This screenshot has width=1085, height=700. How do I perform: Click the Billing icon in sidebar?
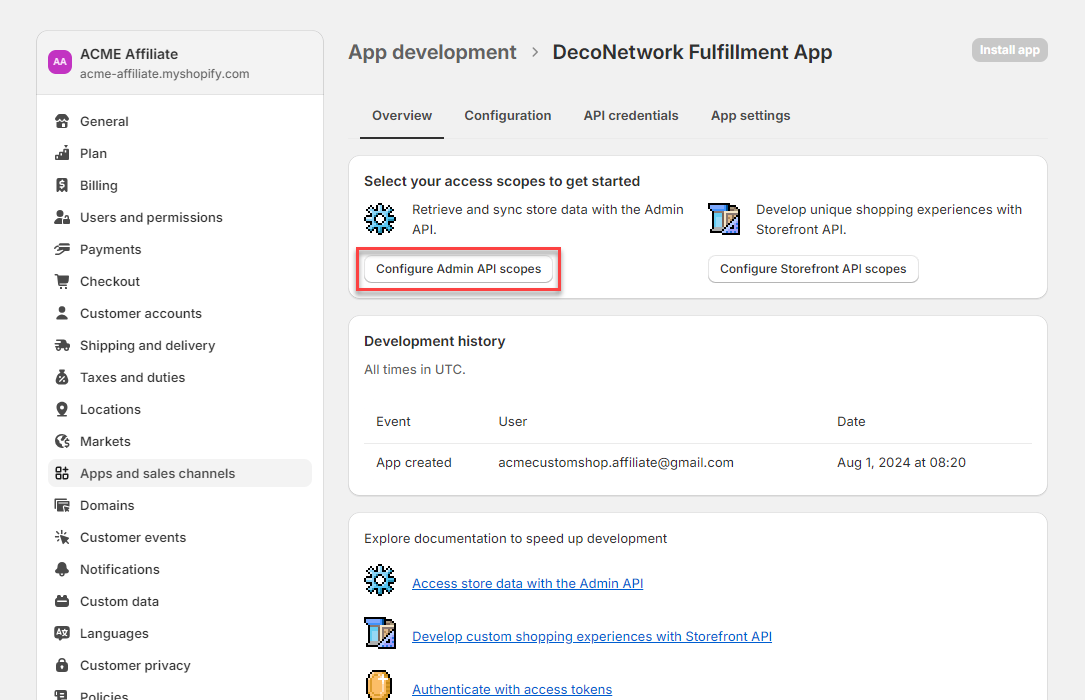[x=62, y=186]
